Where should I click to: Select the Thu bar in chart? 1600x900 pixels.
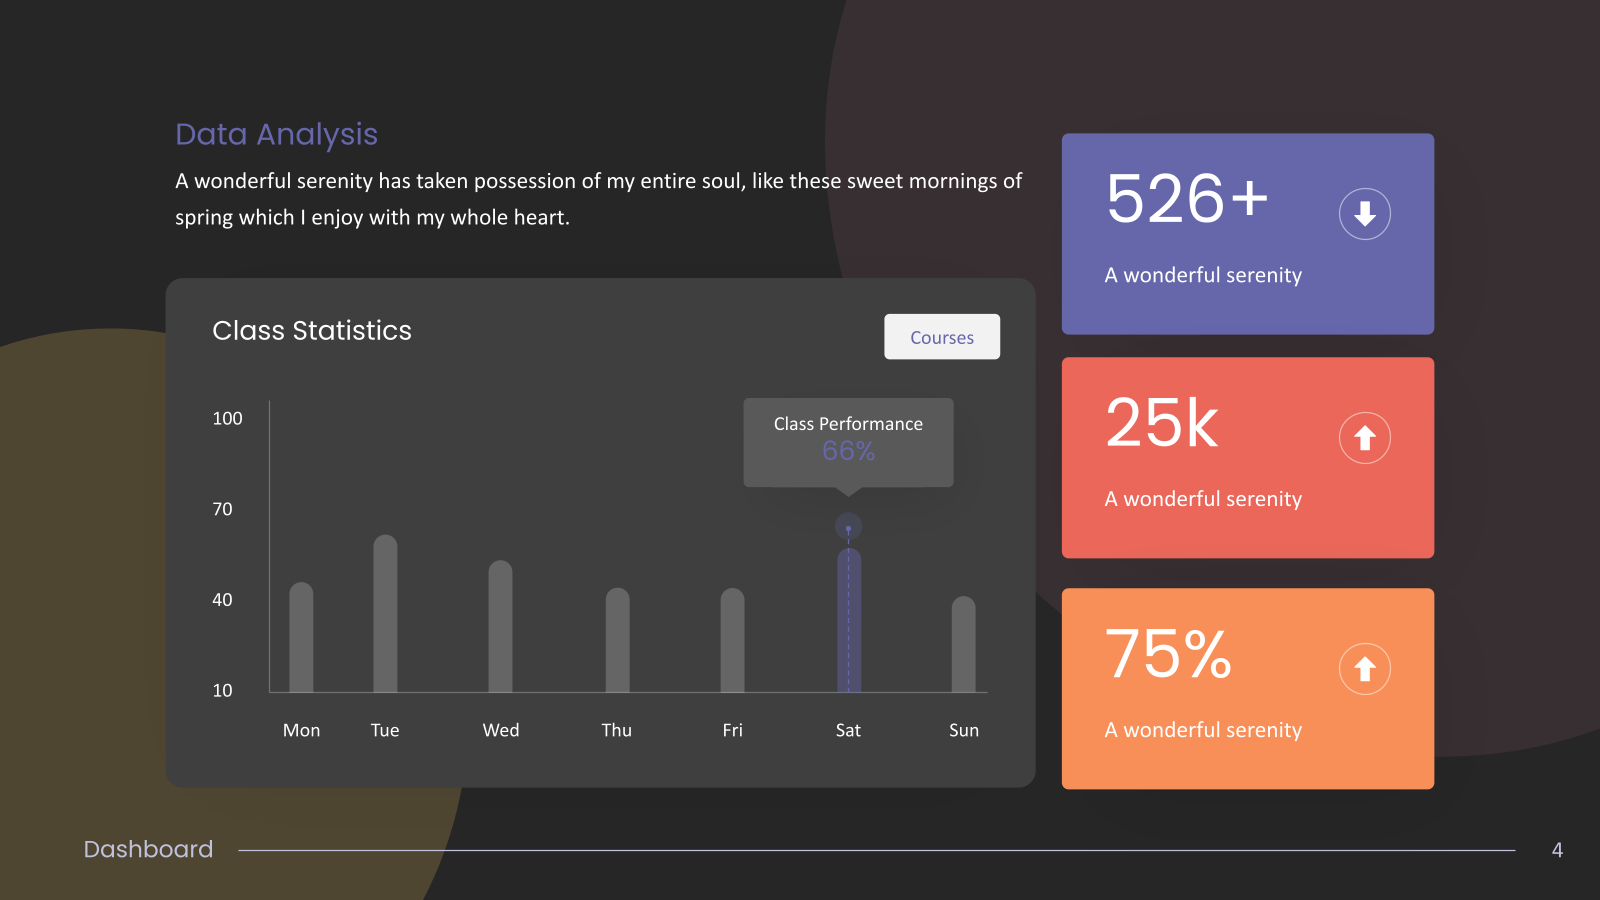pyautogui.click(x=617, y=640)
